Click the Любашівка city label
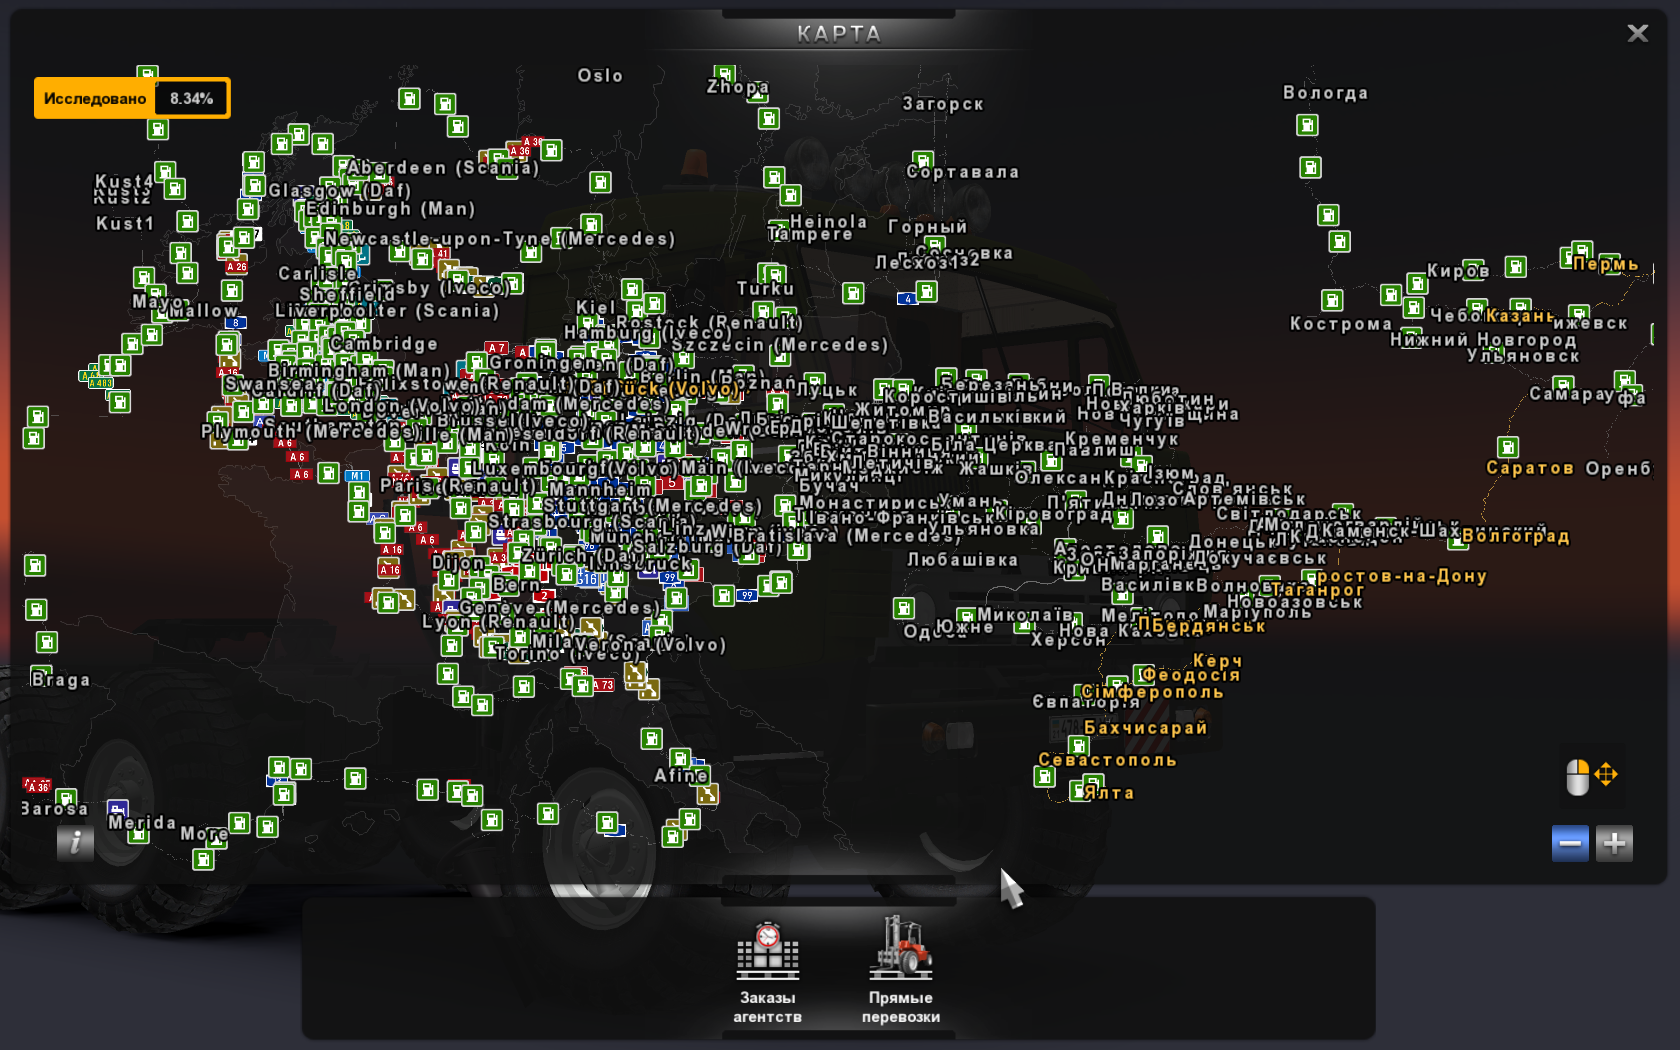This screenshot has height=1050, width=1680. (962, 560)
